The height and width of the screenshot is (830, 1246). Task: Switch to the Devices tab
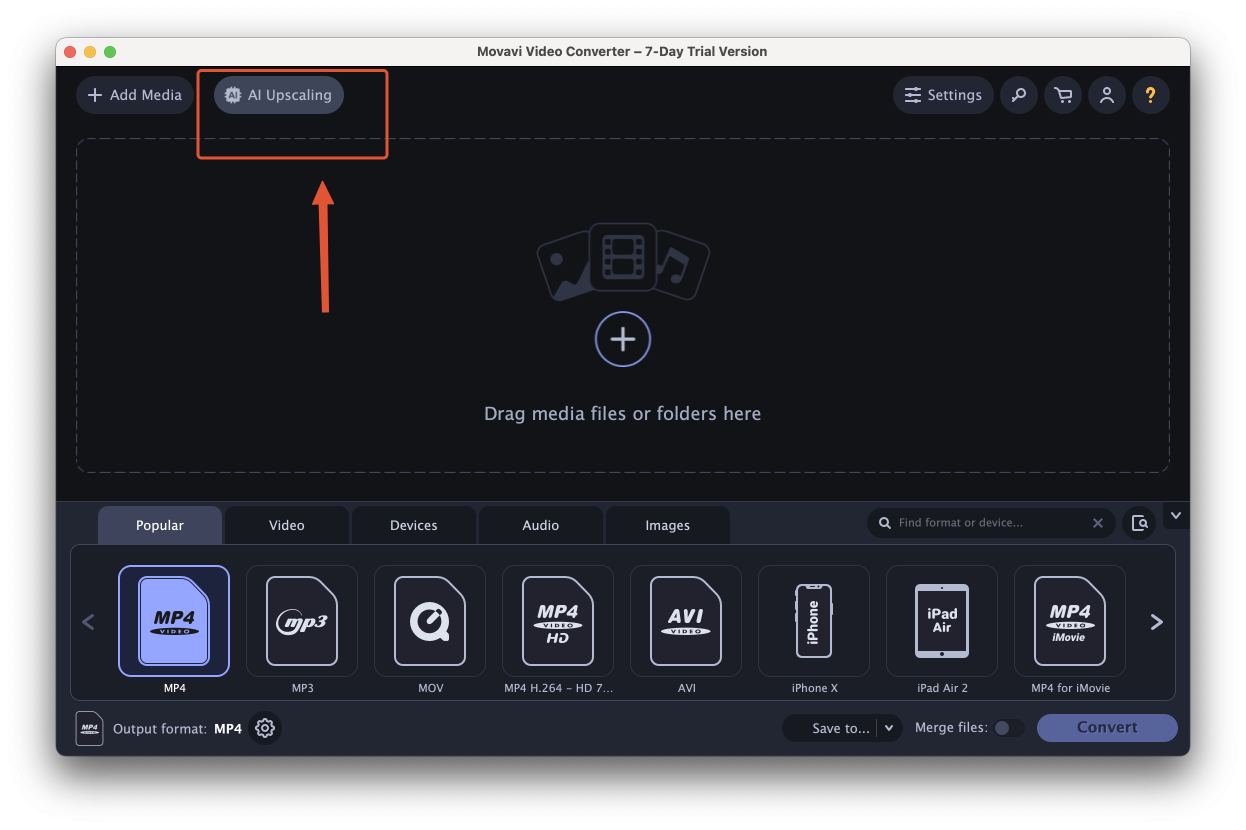click(414, 525)
